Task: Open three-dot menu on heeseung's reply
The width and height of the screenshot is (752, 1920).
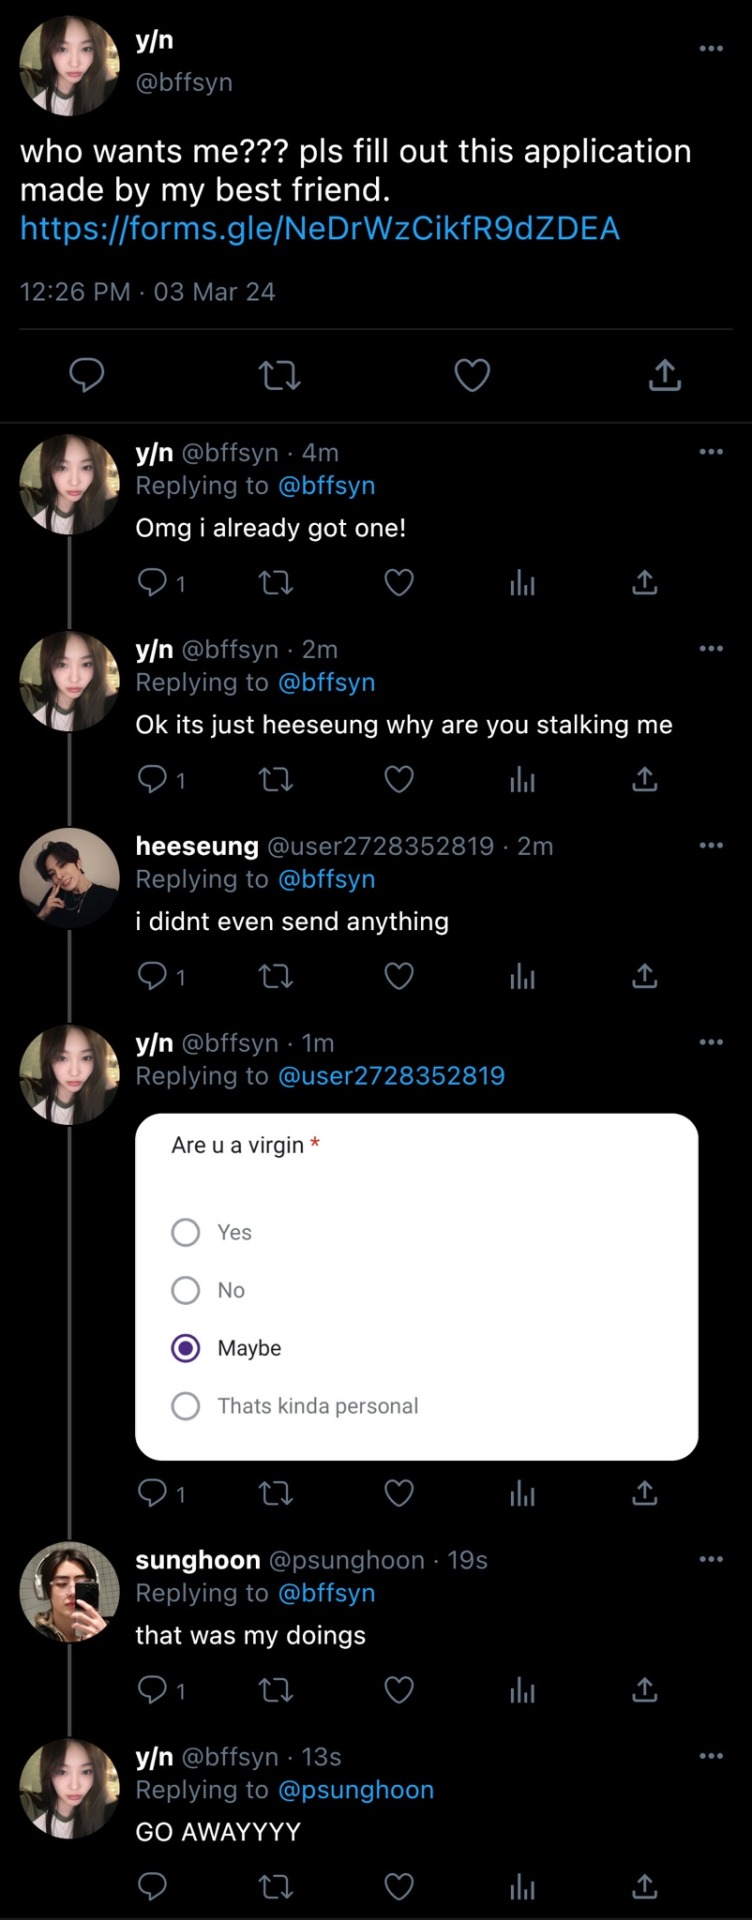Action: pyautogui.click(x=711, y=846)
